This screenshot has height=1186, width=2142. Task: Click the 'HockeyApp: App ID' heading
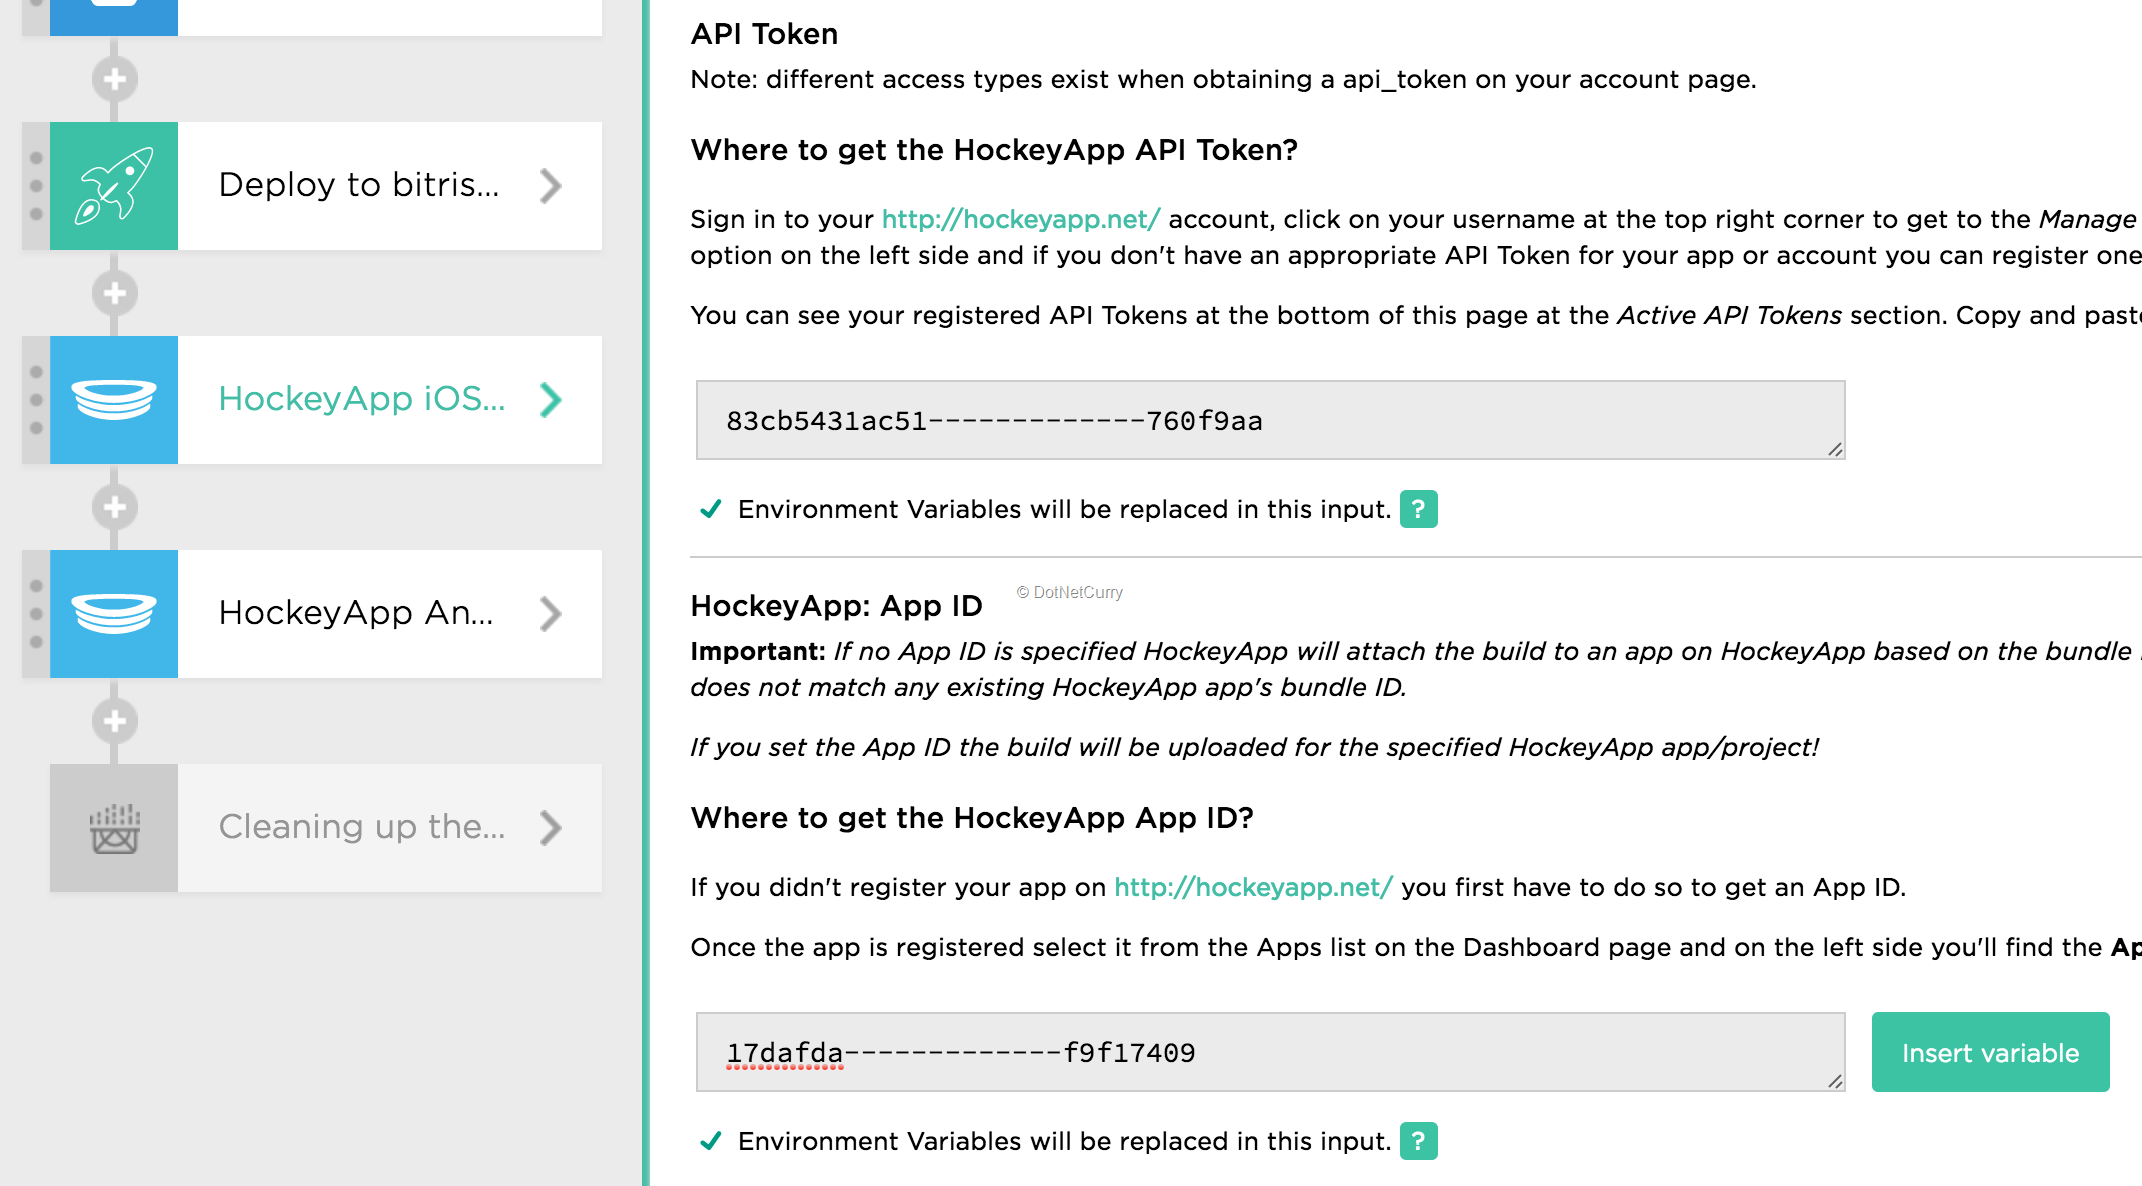click(836, 606)
